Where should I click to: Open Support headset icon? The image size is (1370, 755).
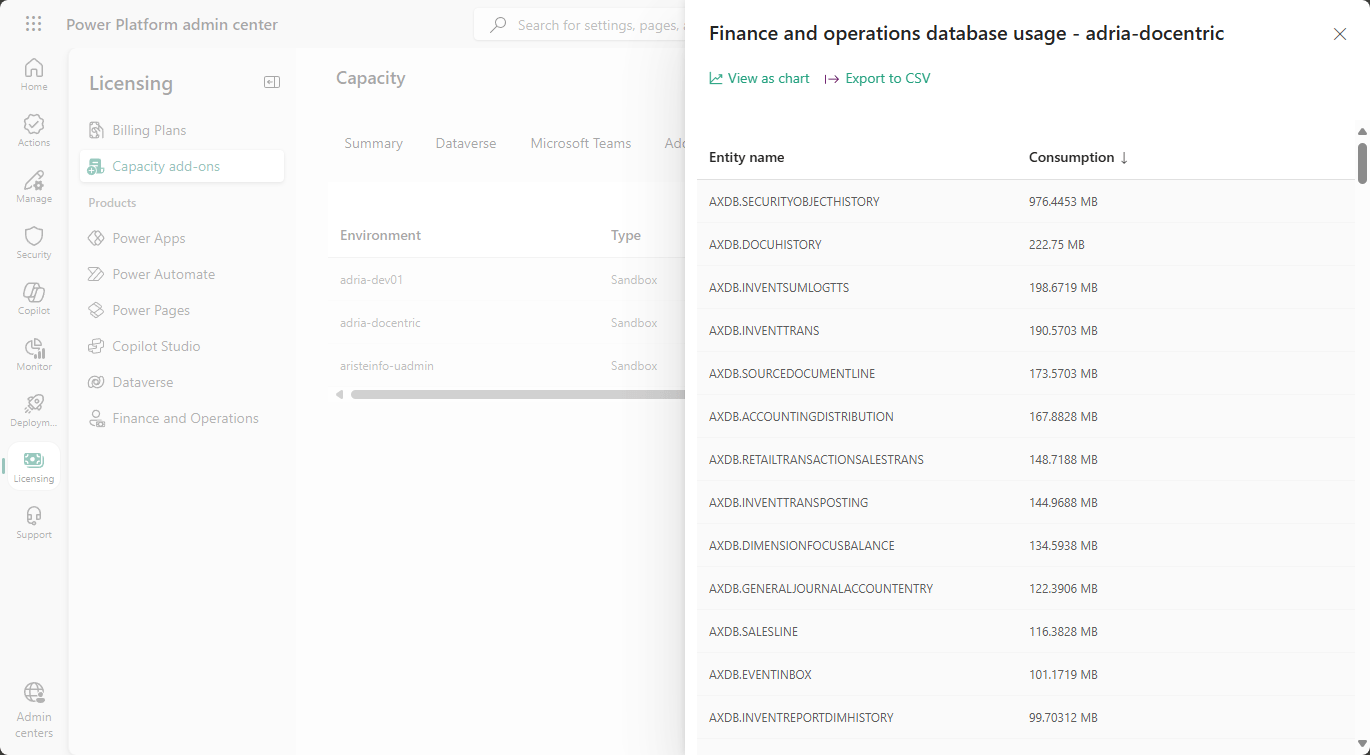[34, 522]
